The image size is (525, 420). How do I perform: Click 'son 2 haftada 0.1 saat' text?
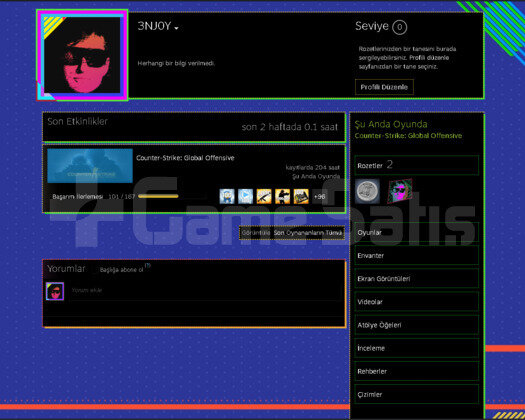point(290,127)
